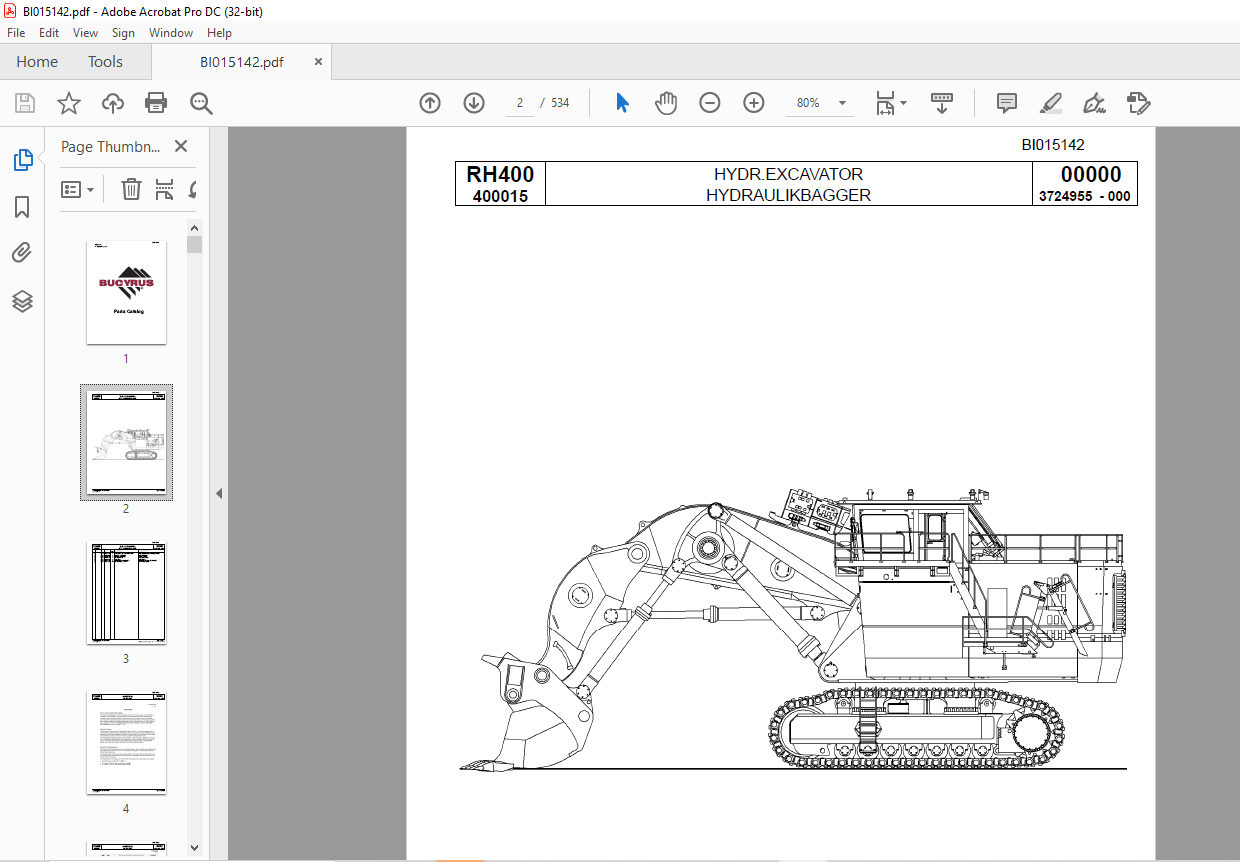Open the Window menu
Image resolution: width=1240 pixels, height=862 pixels.
click(171, 33)
